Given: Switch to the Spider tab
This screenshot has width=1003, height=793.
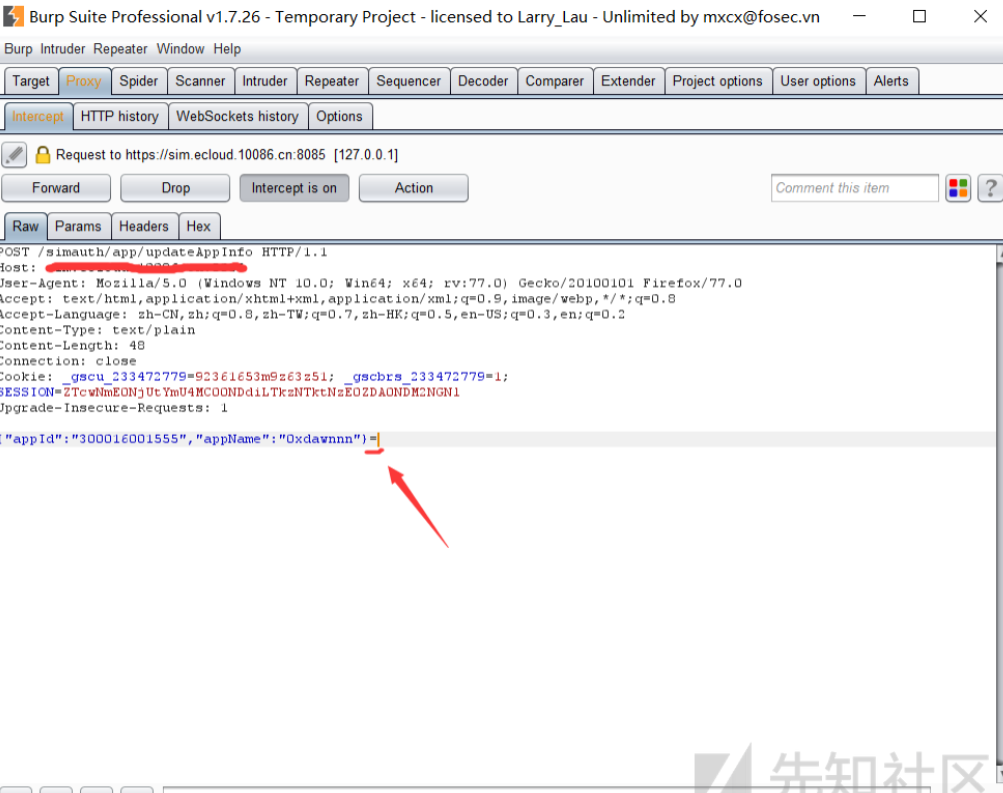Looking at the screenshot, I should (x=139, y=81).
